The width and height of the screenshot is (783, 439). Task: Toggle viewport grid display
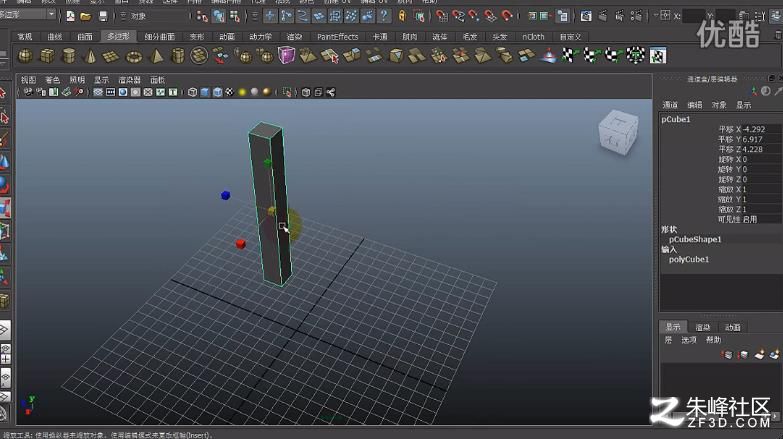(x=98, y=92)
